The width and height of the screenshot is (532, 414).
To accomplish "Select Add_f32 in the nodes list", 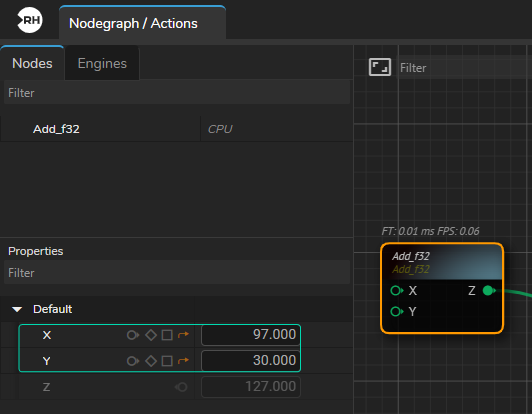I will click(x=56, y=129).
